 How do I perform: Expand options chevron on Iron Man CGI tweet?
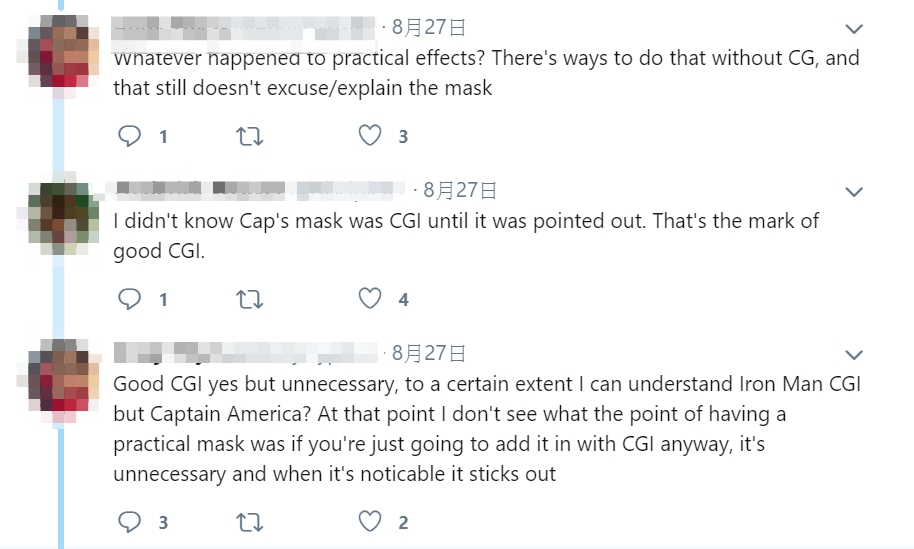coord(854,354)
